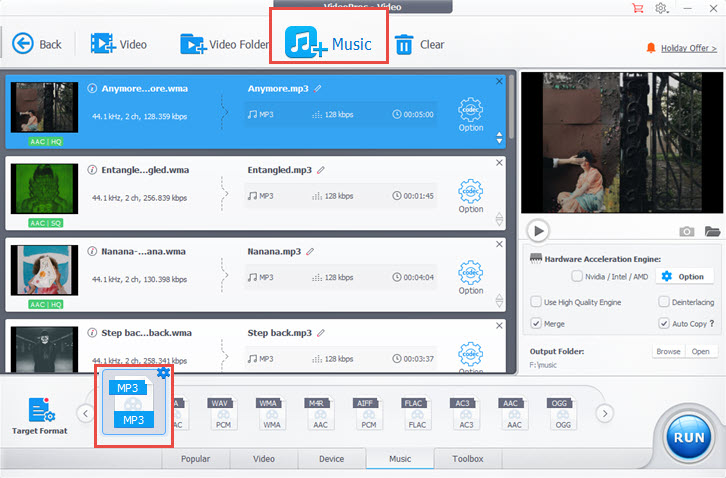Screen dimensions: 726x478
Task: Open the folder icon under preview
Action: pos(712,231)
